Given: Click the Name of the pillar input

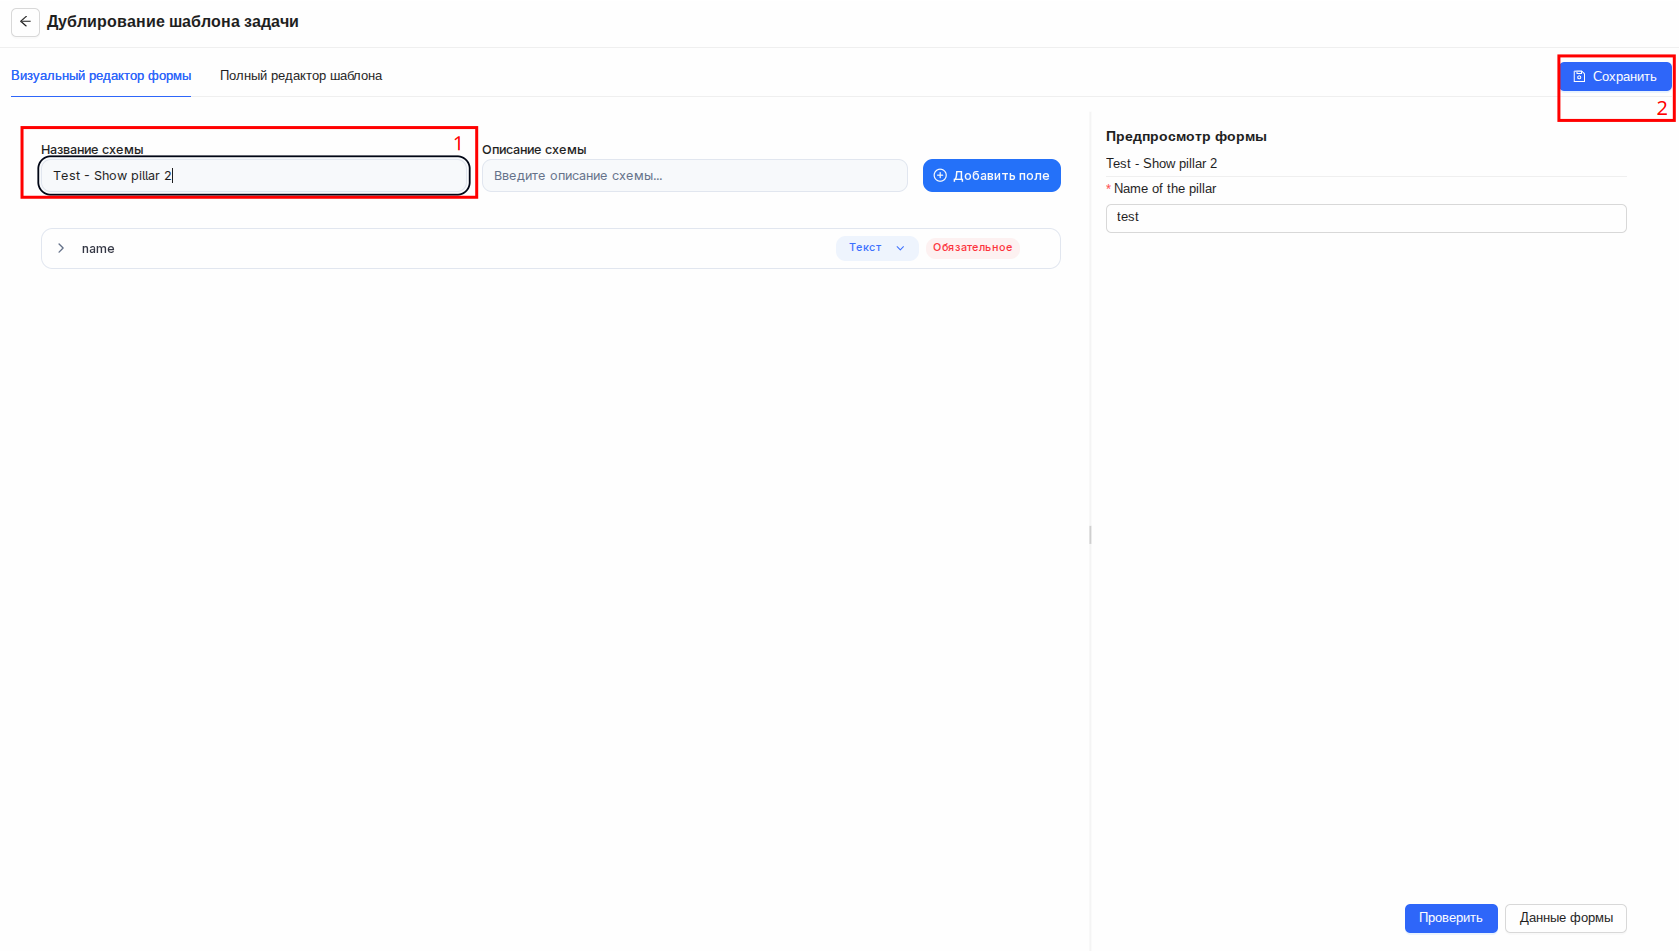Looking at the screenshot, I should click(x=1366, y=218).
